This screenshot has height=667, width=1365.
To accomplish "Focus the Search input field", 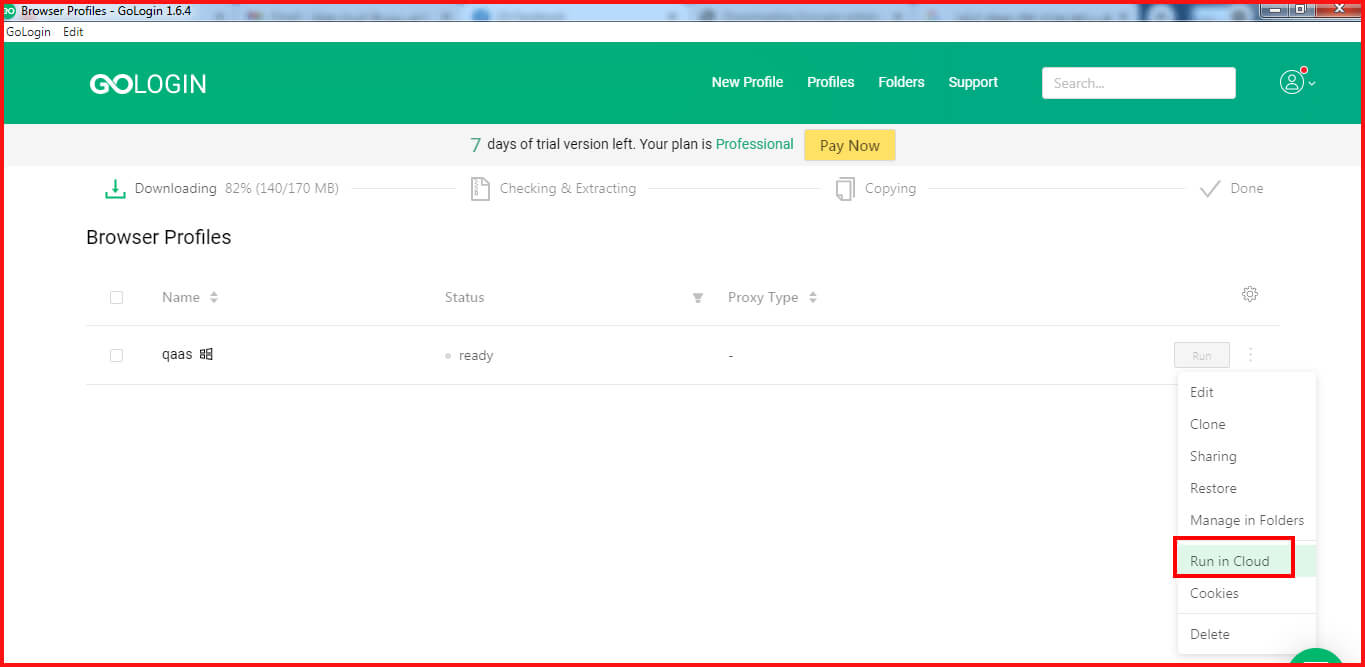I will point(1139,83).
